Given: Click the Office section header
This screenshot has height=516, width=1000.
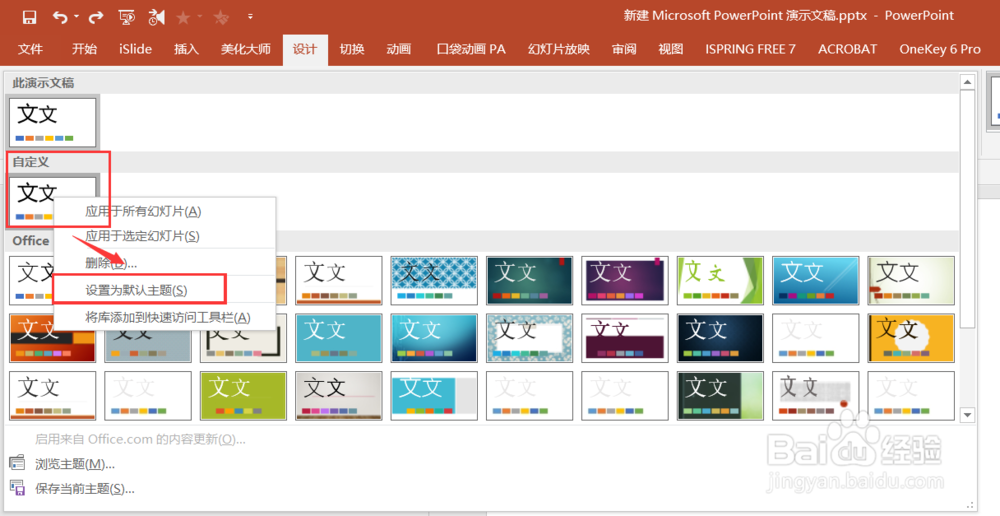Looking at the screenshot, I should click(x=31, y=240).
